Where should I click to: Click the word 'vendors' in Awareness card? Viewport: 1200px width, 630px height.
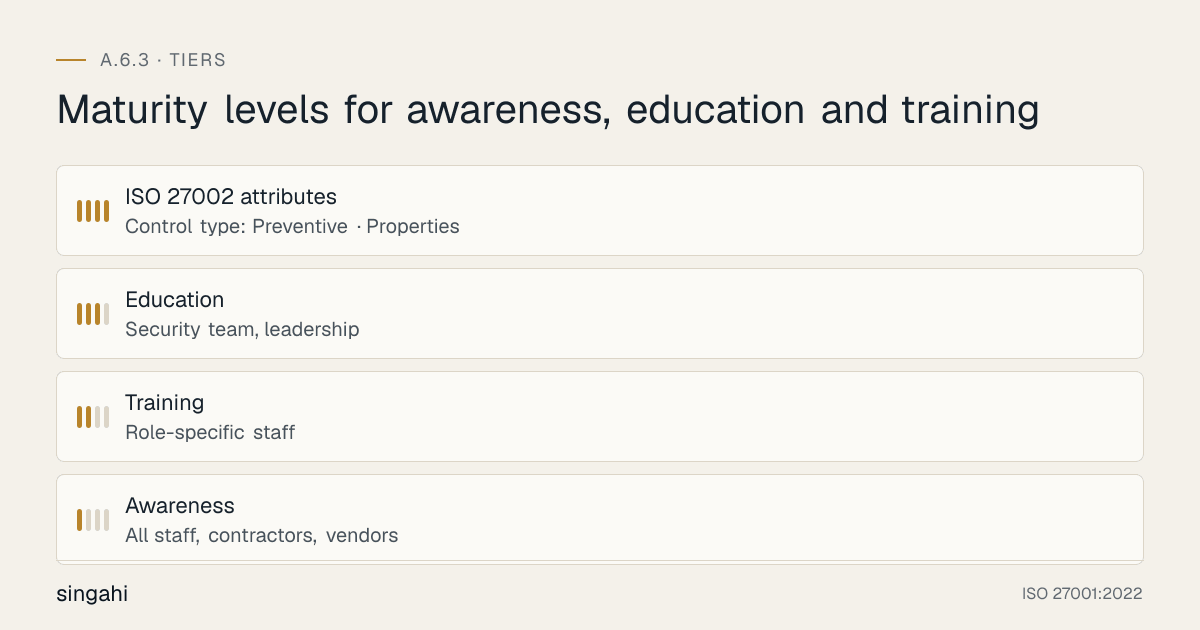point(362,536)
